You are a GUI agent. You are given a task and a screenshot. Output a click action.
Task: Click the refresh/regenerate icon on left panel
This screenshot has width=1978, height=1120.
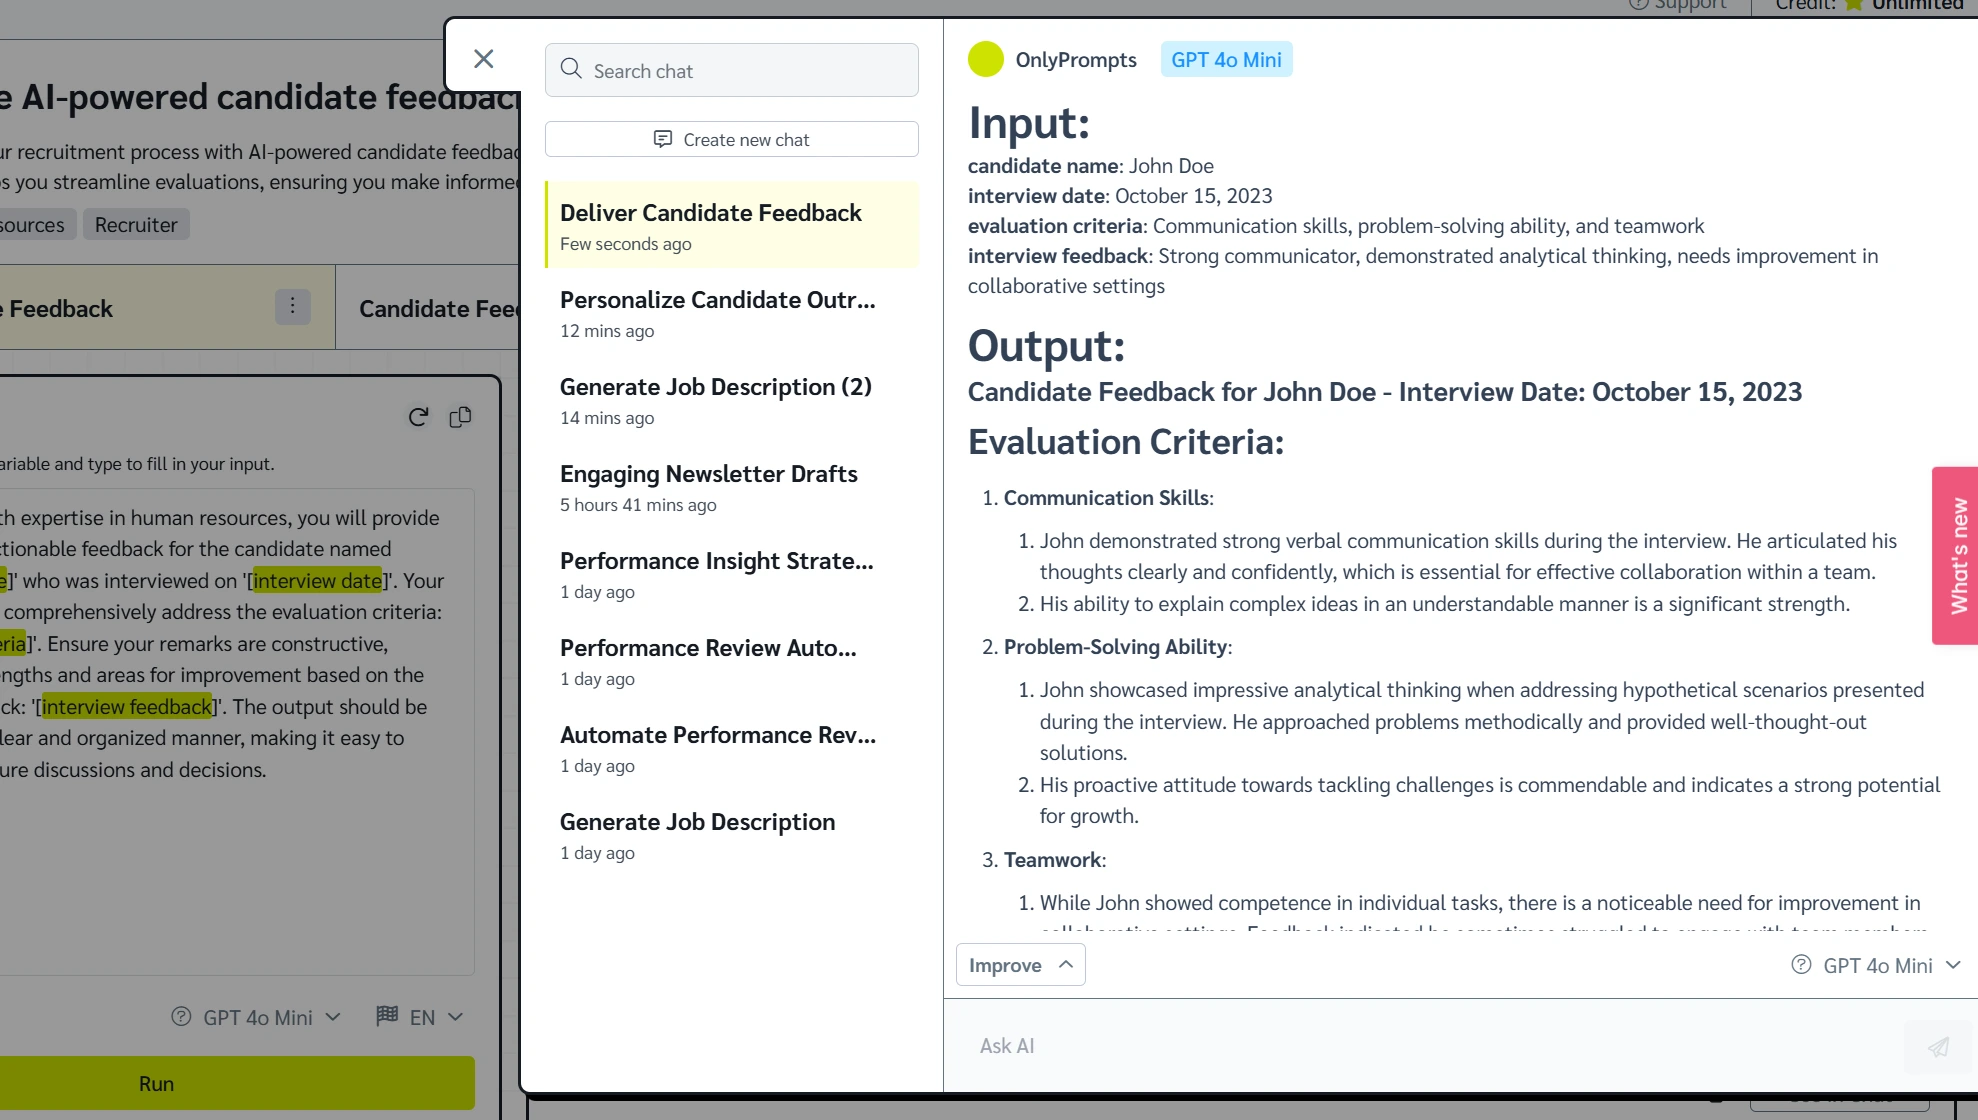coord(418,416)
